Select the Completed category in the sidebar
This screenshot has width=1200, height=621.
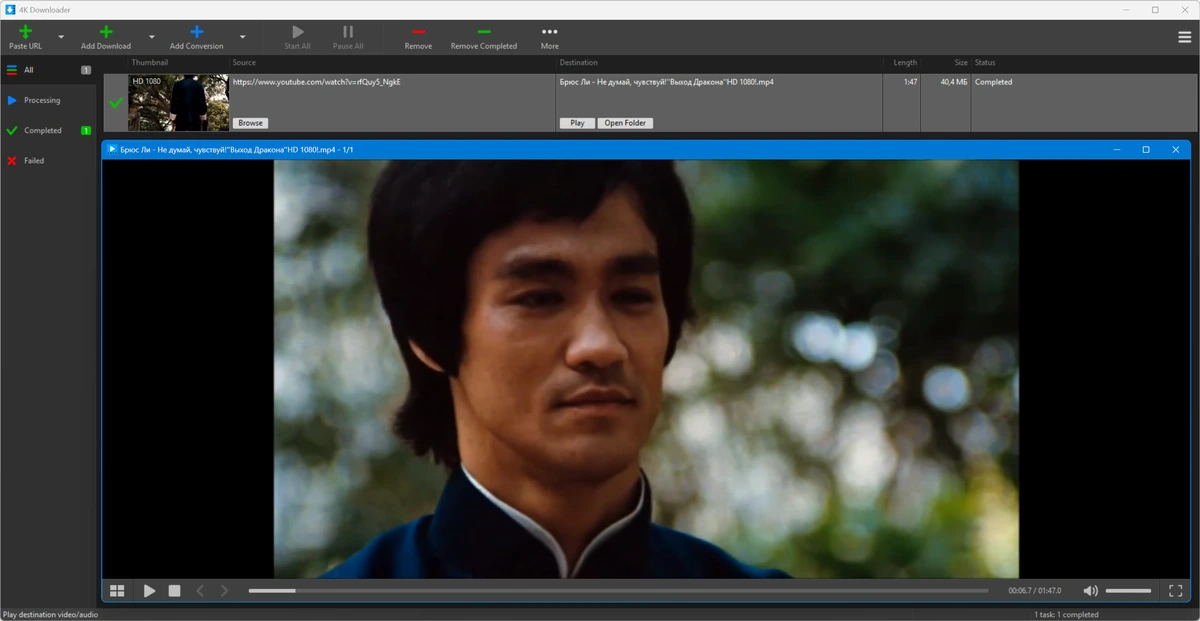[48, 130]
